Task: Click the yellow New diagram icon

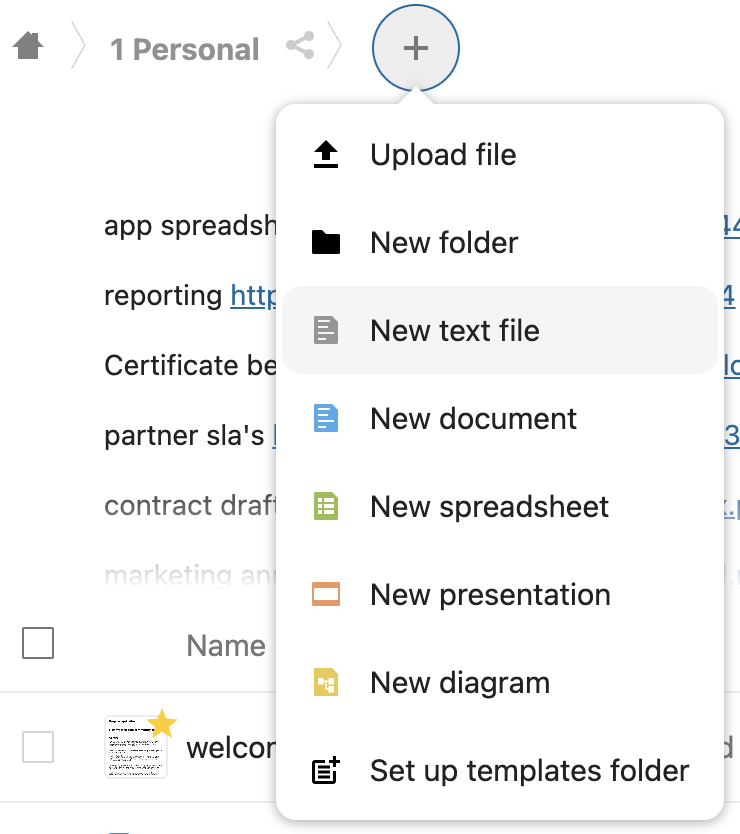Action: coord(326,683)
